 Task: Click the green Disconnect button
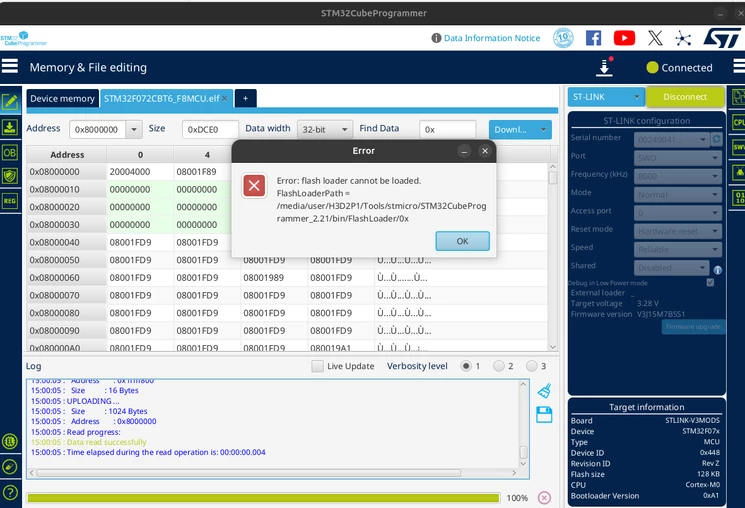(685, 97)
